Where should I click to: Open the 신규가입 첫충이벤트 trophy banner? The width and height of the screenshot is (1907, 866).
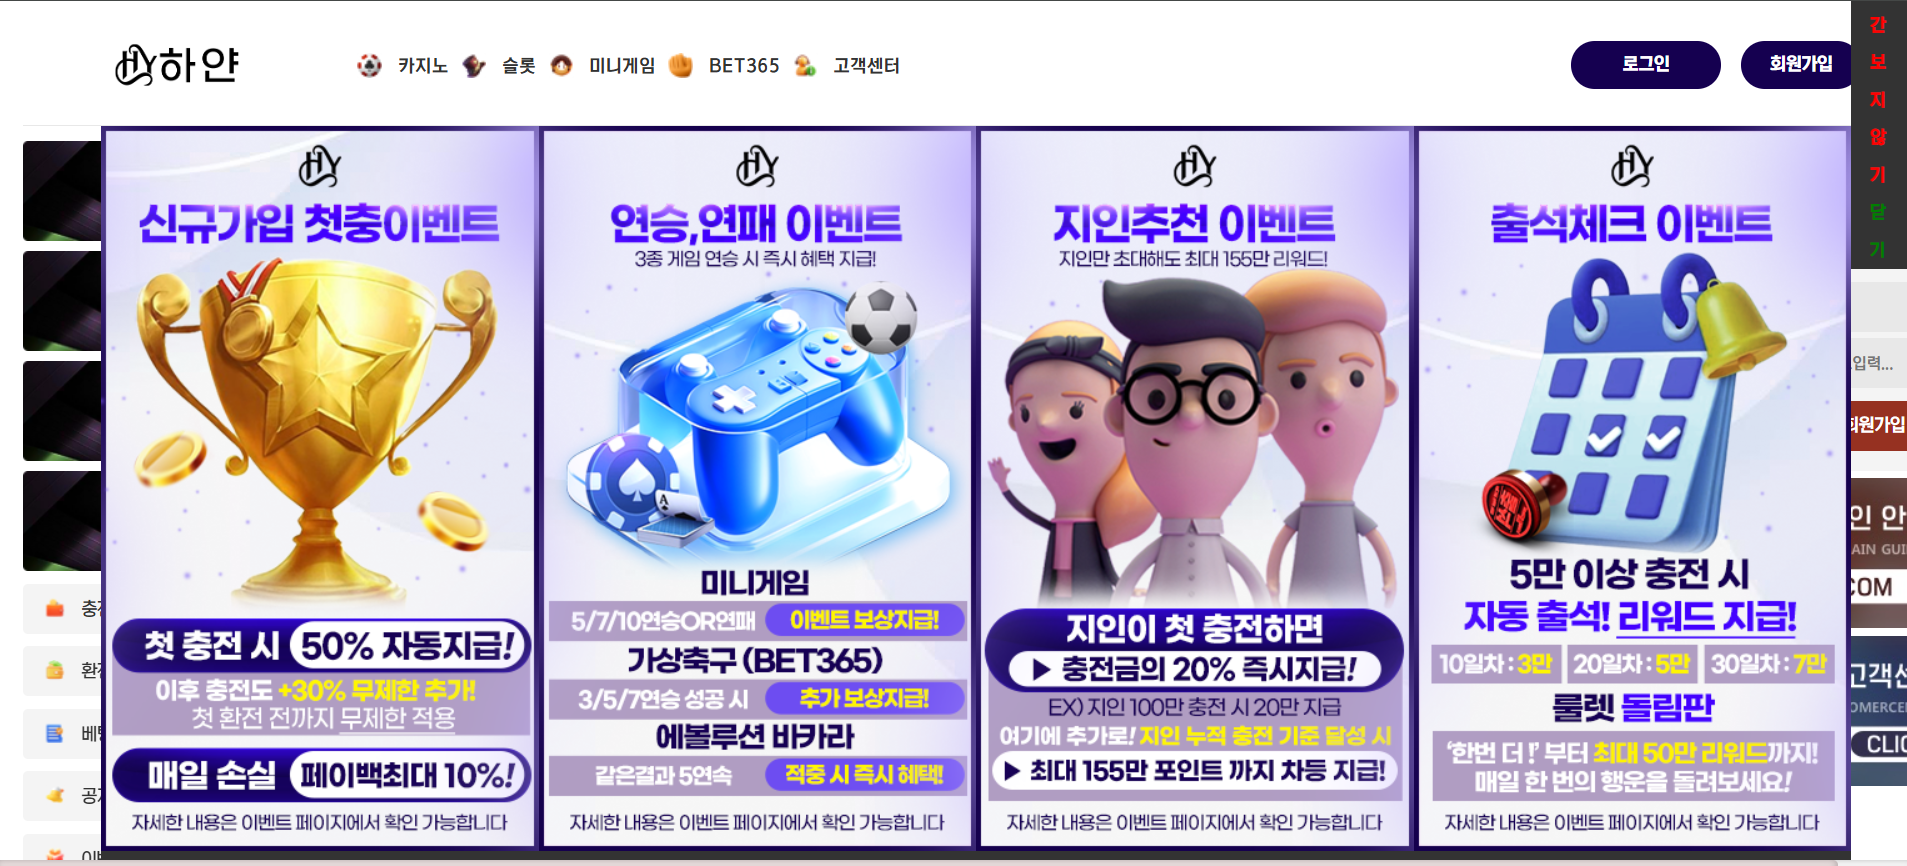(320, 489)
